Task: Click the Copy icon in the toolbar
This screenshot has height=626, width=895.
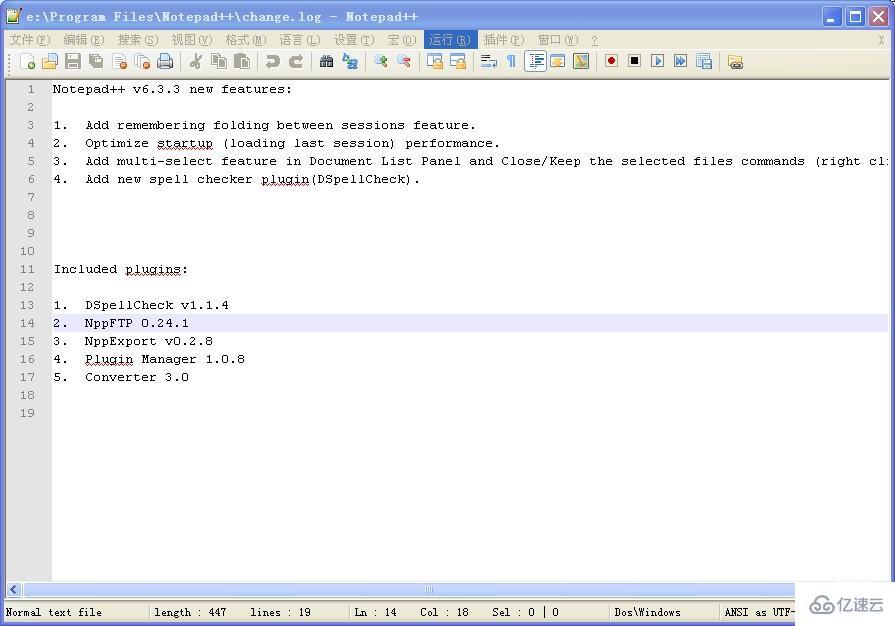Action: (x=219, y=62)
